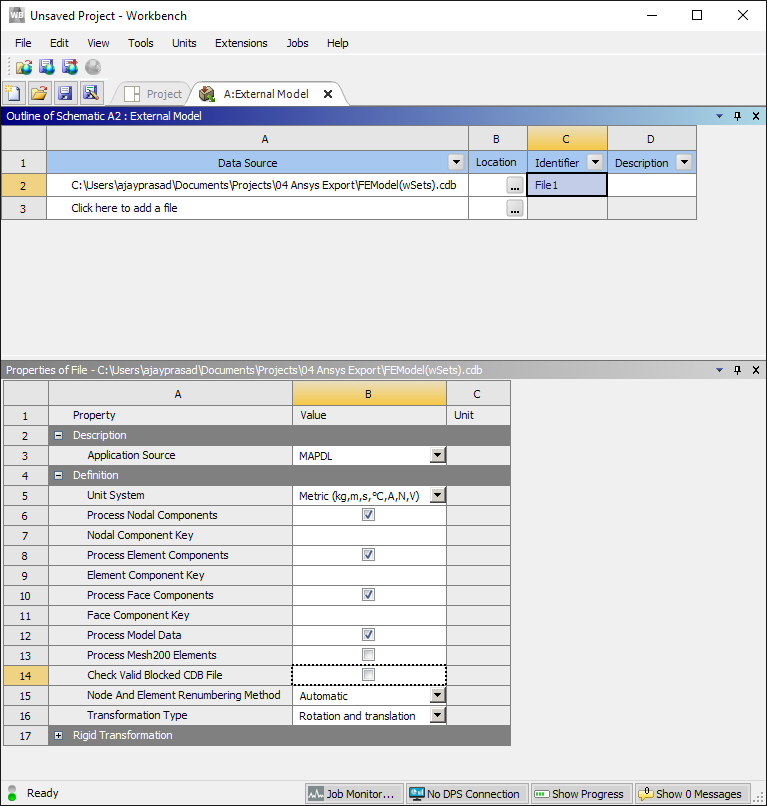Open the View menu
The width and height of the screenshot is (767, 806).
coord(98,43)
